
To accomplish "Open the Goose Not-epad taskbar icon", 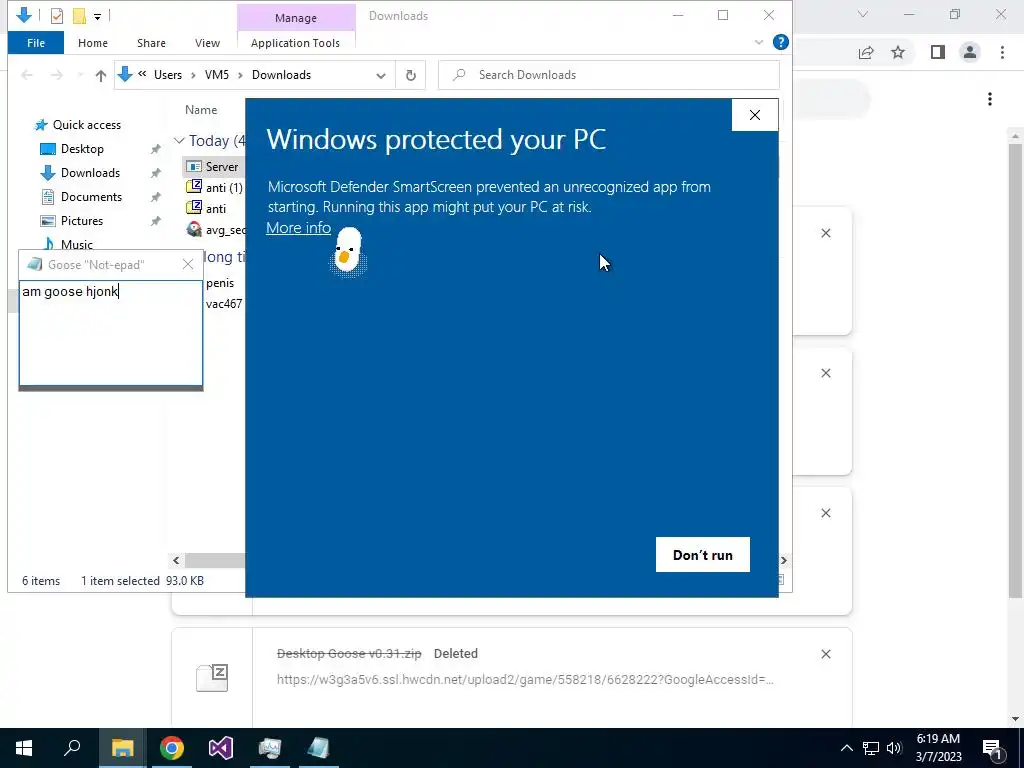I will 319,748.
